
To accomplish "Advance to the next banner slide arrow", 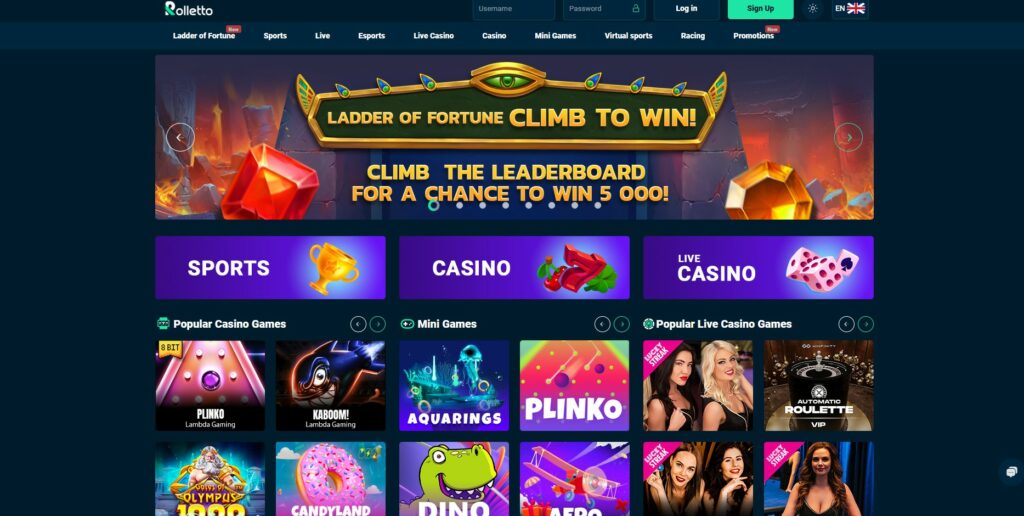I will [x=848, y=137].
